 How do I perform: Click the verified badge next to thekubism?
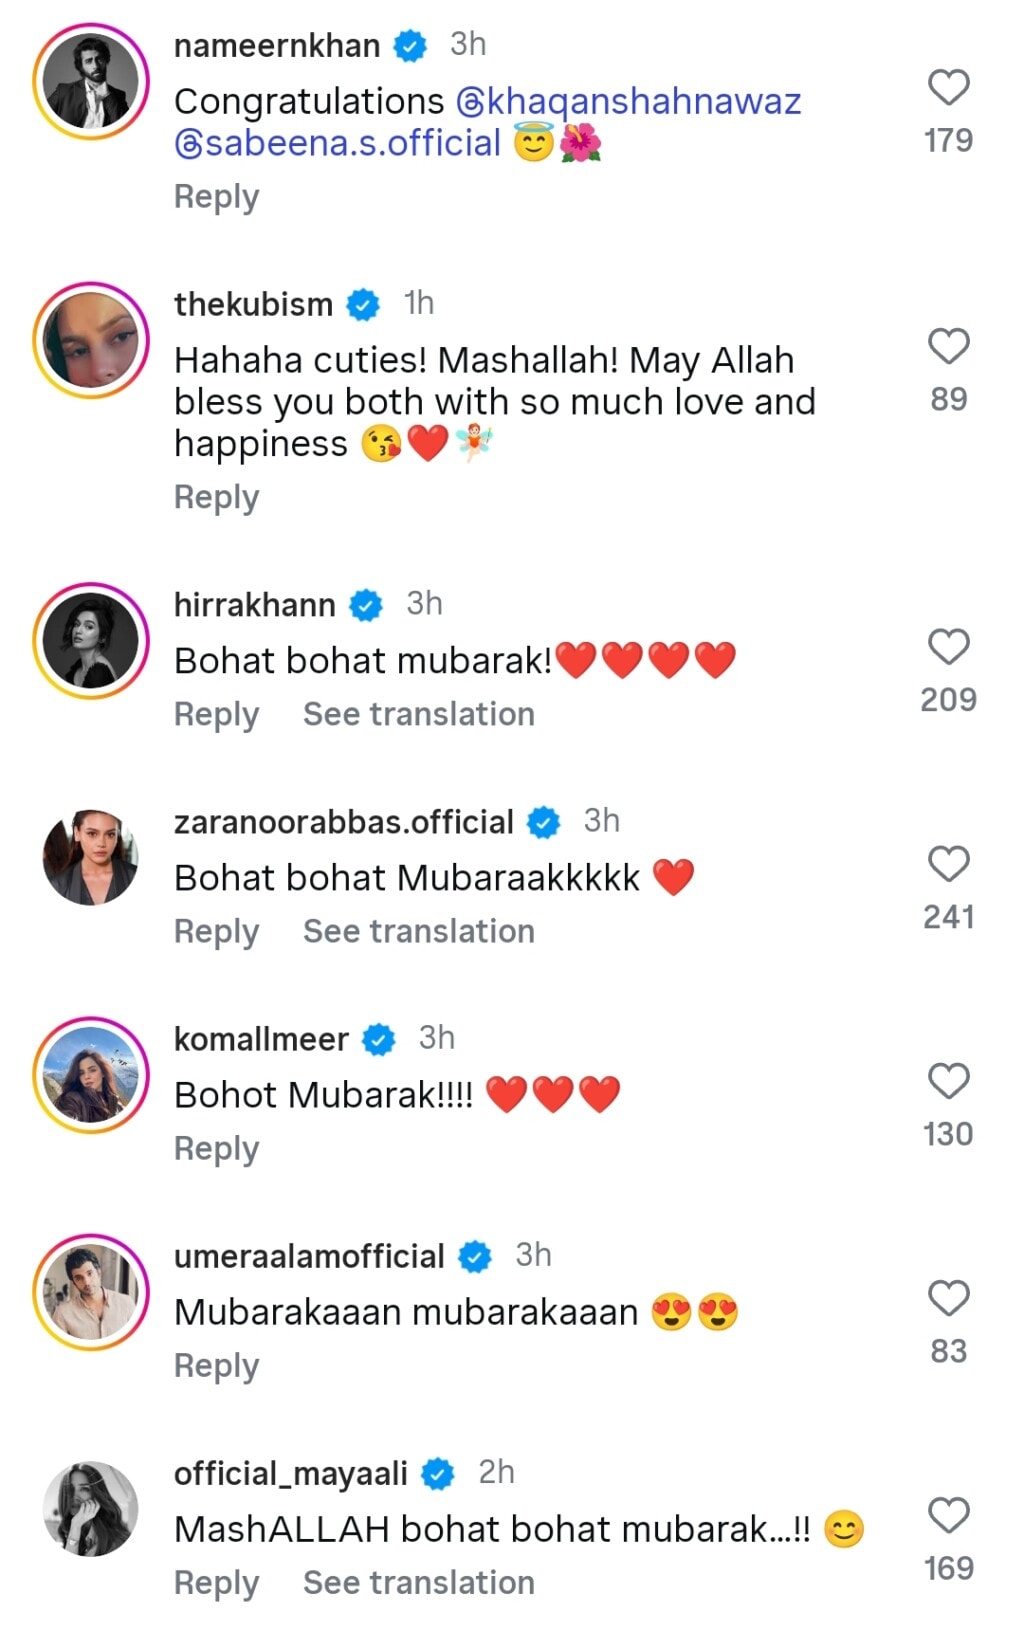362,304
